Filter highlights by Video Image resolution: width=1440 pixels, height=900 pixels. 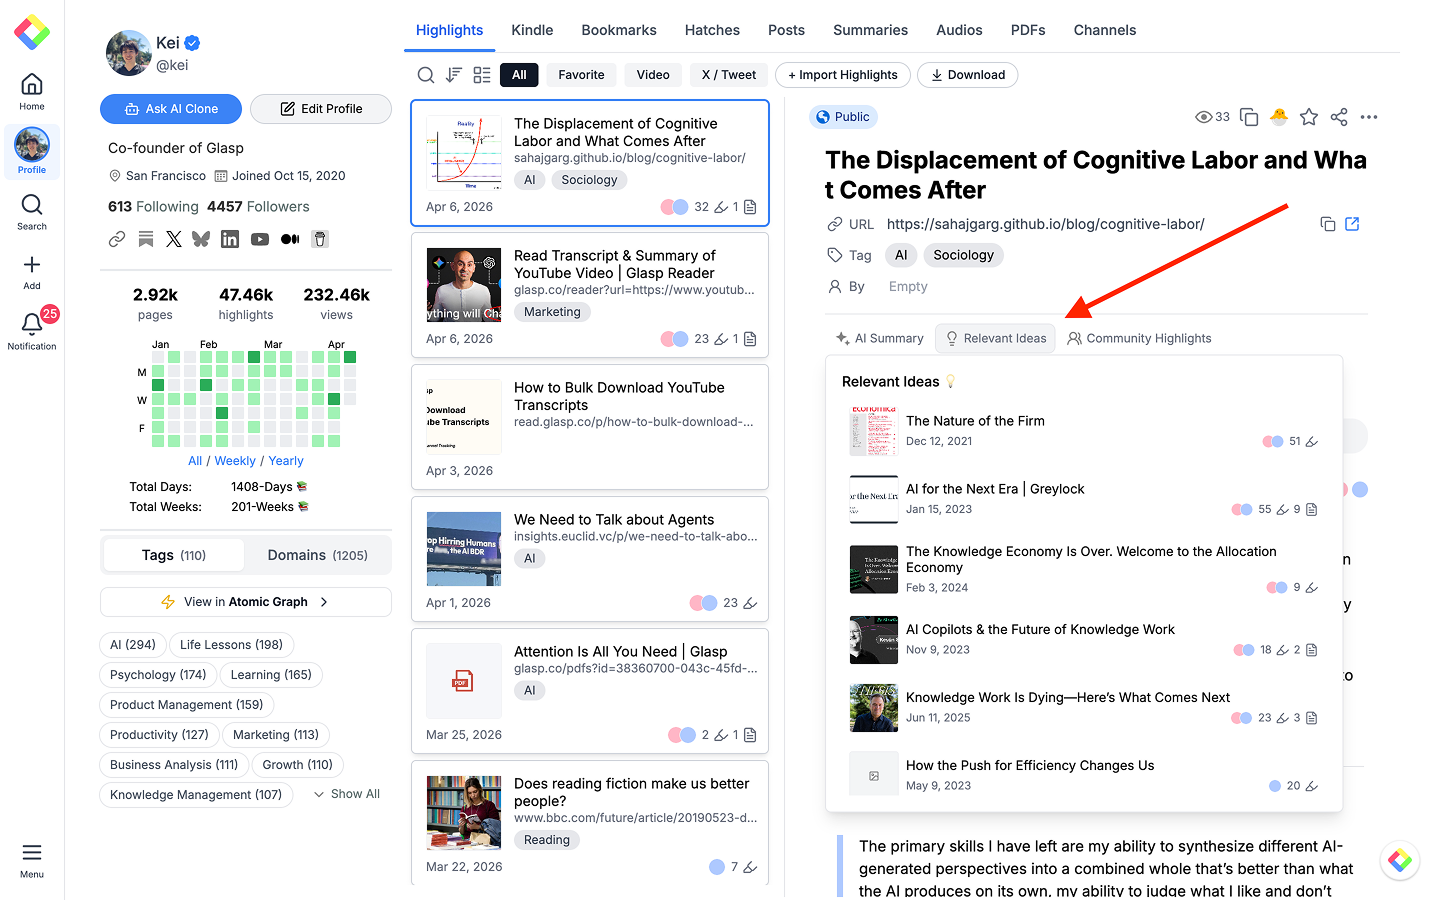coord(653,75)
